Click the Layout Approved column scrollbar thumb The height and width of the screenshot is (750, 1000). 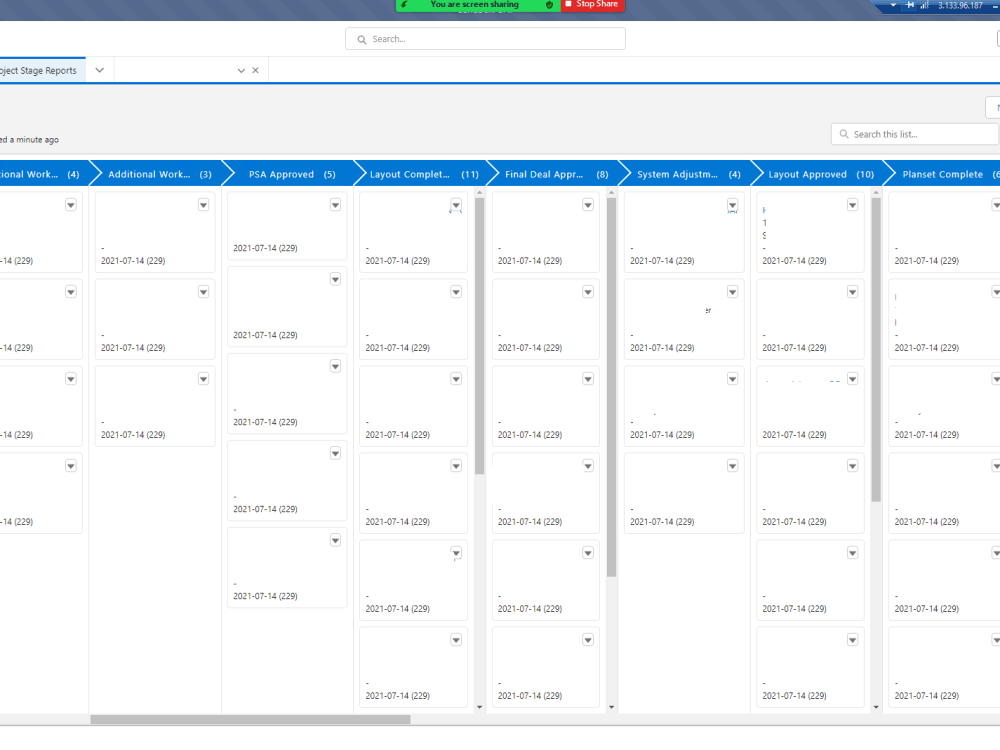[x=876, y=349]
